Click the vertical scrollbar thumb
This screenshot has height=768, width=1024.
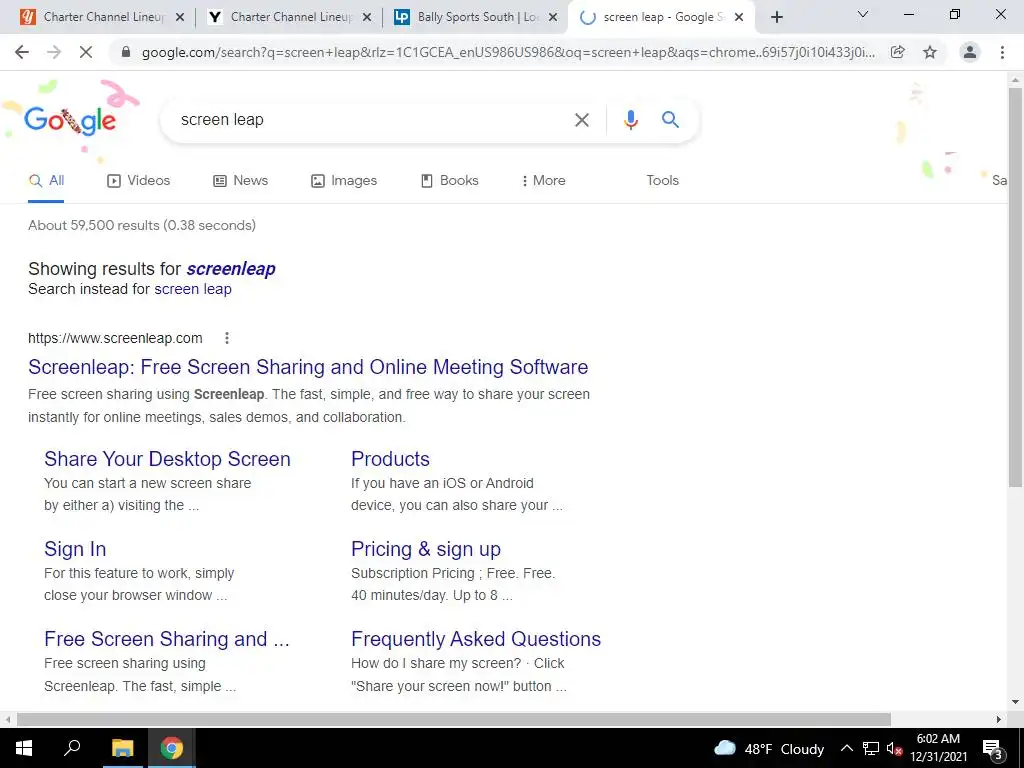coord(1015,287)
